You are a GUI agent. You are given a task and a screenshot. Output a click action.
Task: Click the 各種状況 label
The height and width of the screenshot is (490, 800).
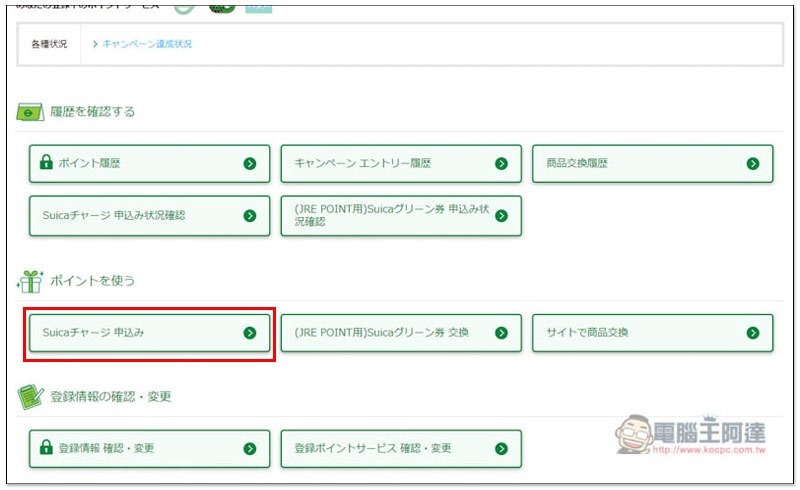tap(49, 44)
